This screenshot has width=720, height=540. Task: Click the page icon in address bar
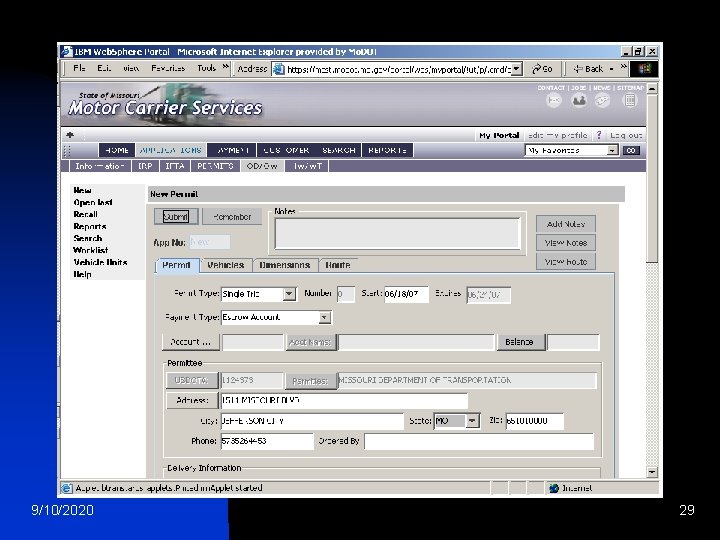[278, 69]
